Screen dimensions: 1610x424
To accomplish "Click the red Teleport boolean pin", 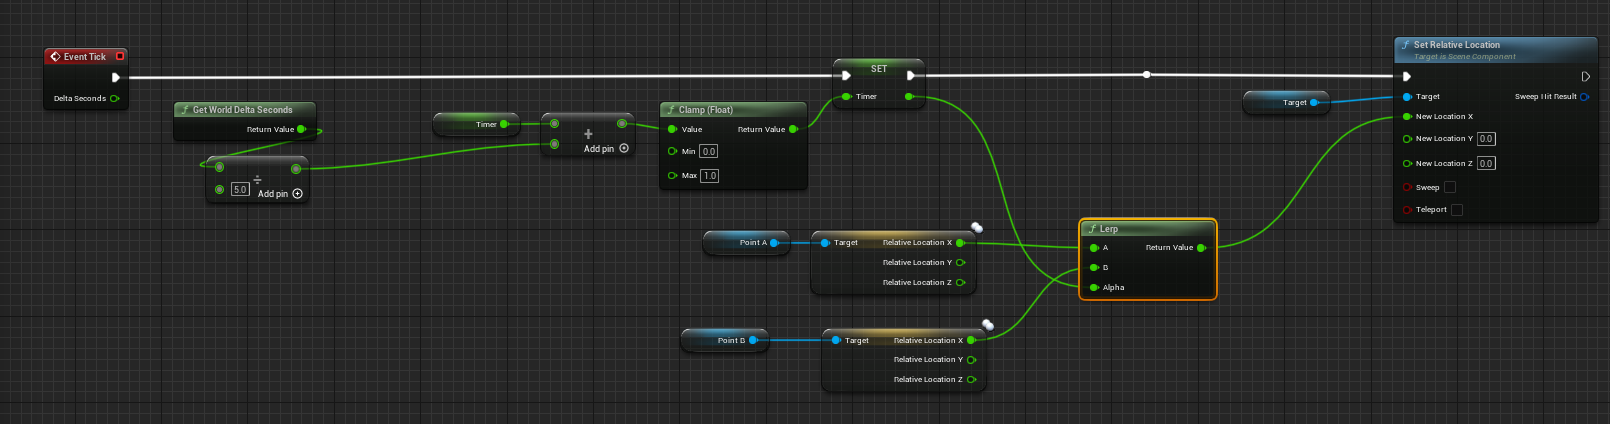I will (1407, 209).
